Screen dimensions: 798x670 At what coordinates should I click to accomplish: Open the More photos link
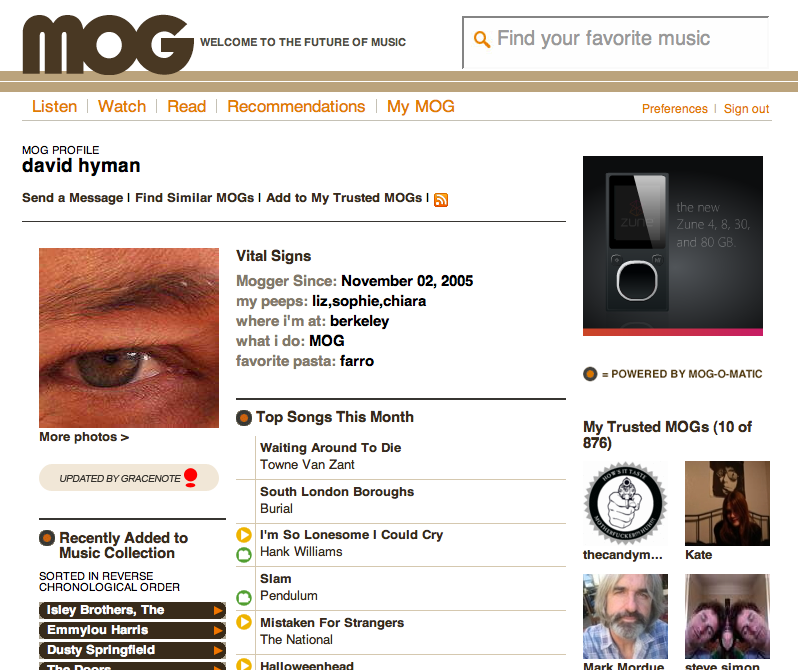84,437
